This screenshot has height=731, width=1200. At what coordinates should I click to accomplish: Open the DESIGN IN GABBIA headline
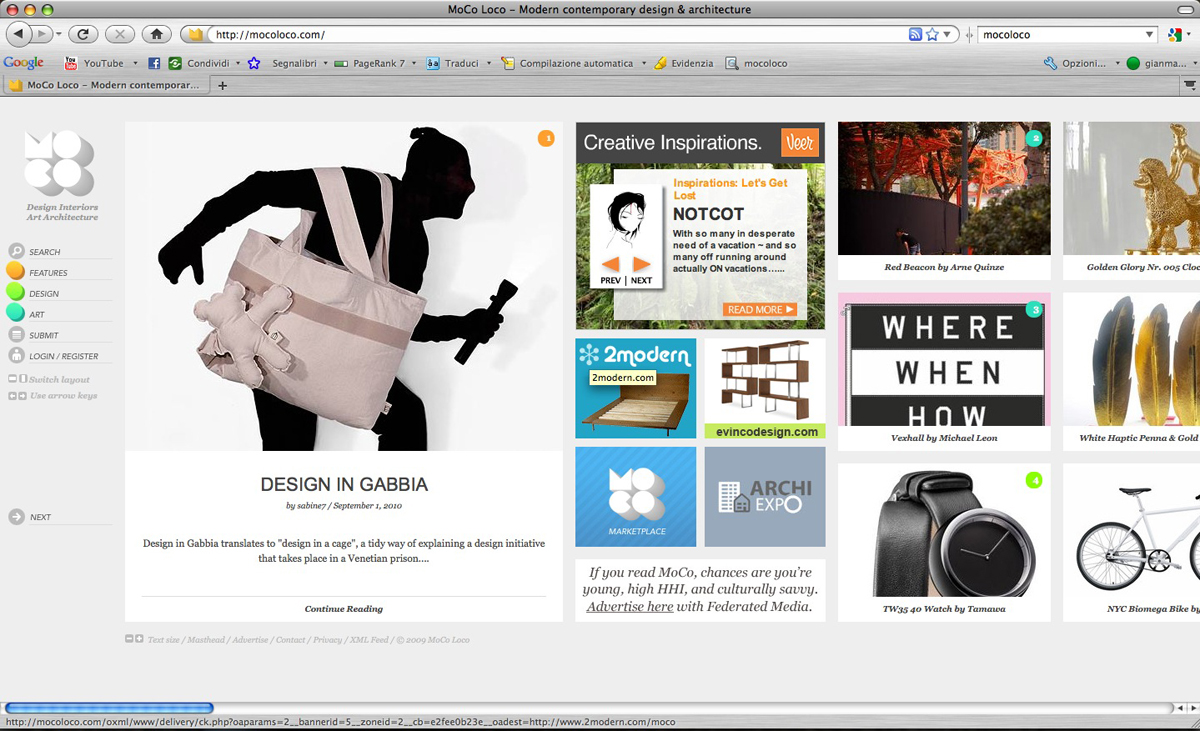pyautogui.click(x=344, y=485)
